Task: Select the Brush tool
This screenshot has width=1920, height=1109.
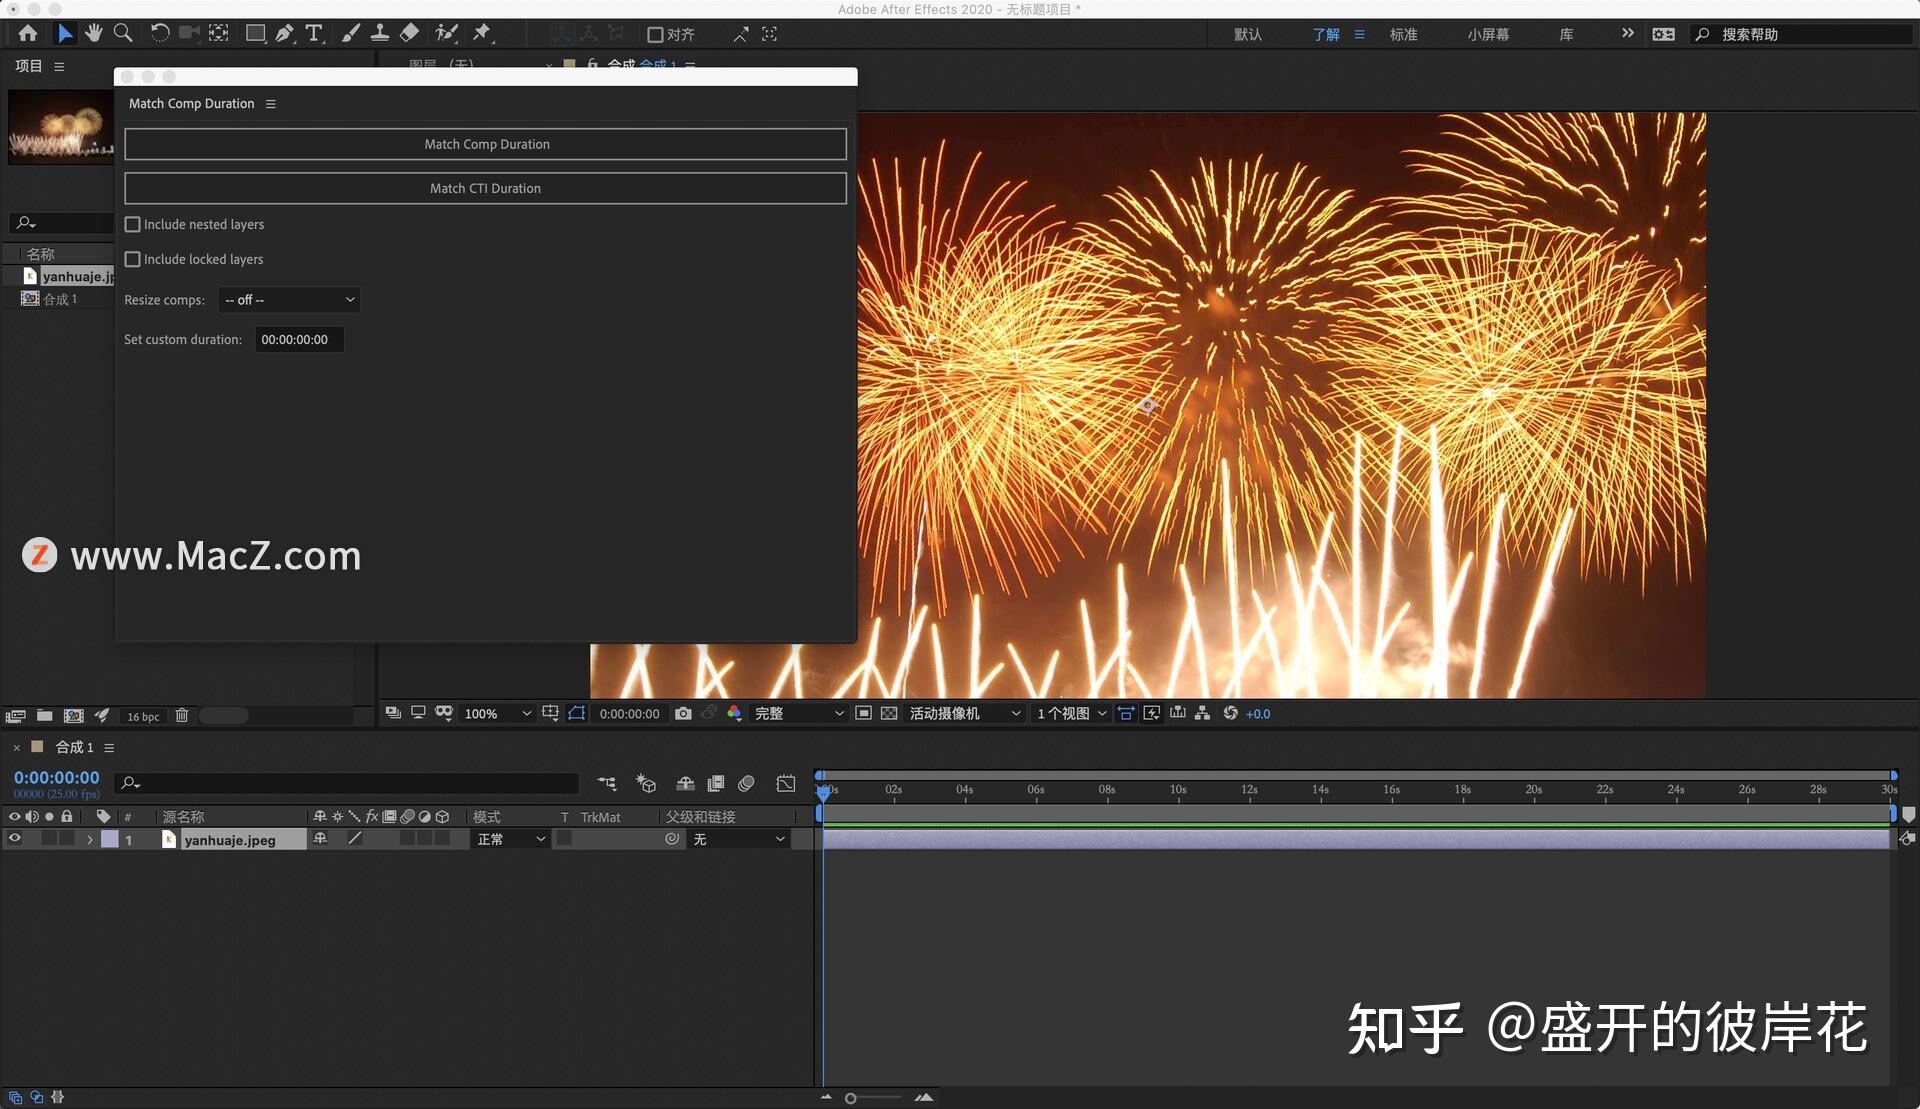Action: click(350, 33)
